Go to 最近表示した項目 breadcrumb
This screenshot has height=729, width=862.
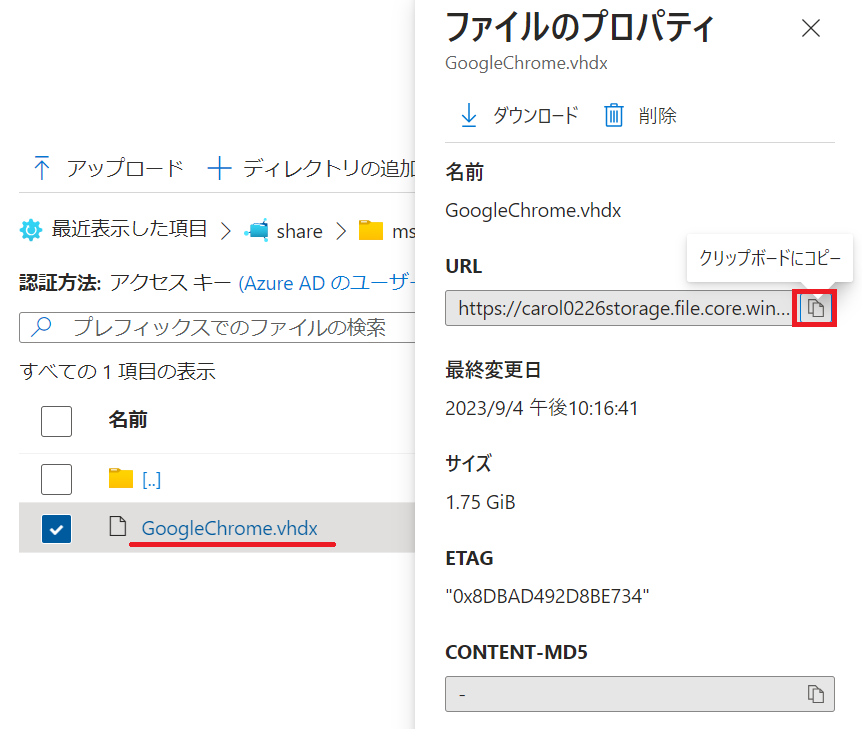click(x=129, y=229)
